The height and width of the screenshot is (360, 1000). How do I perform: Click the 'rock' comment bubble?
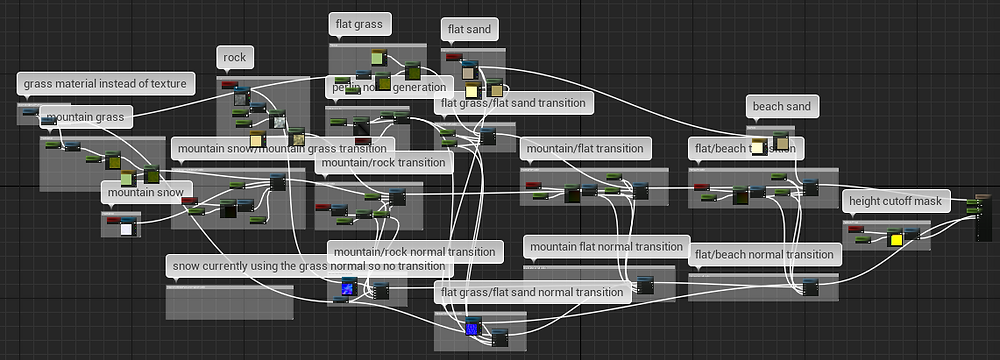tap(235, 57)
